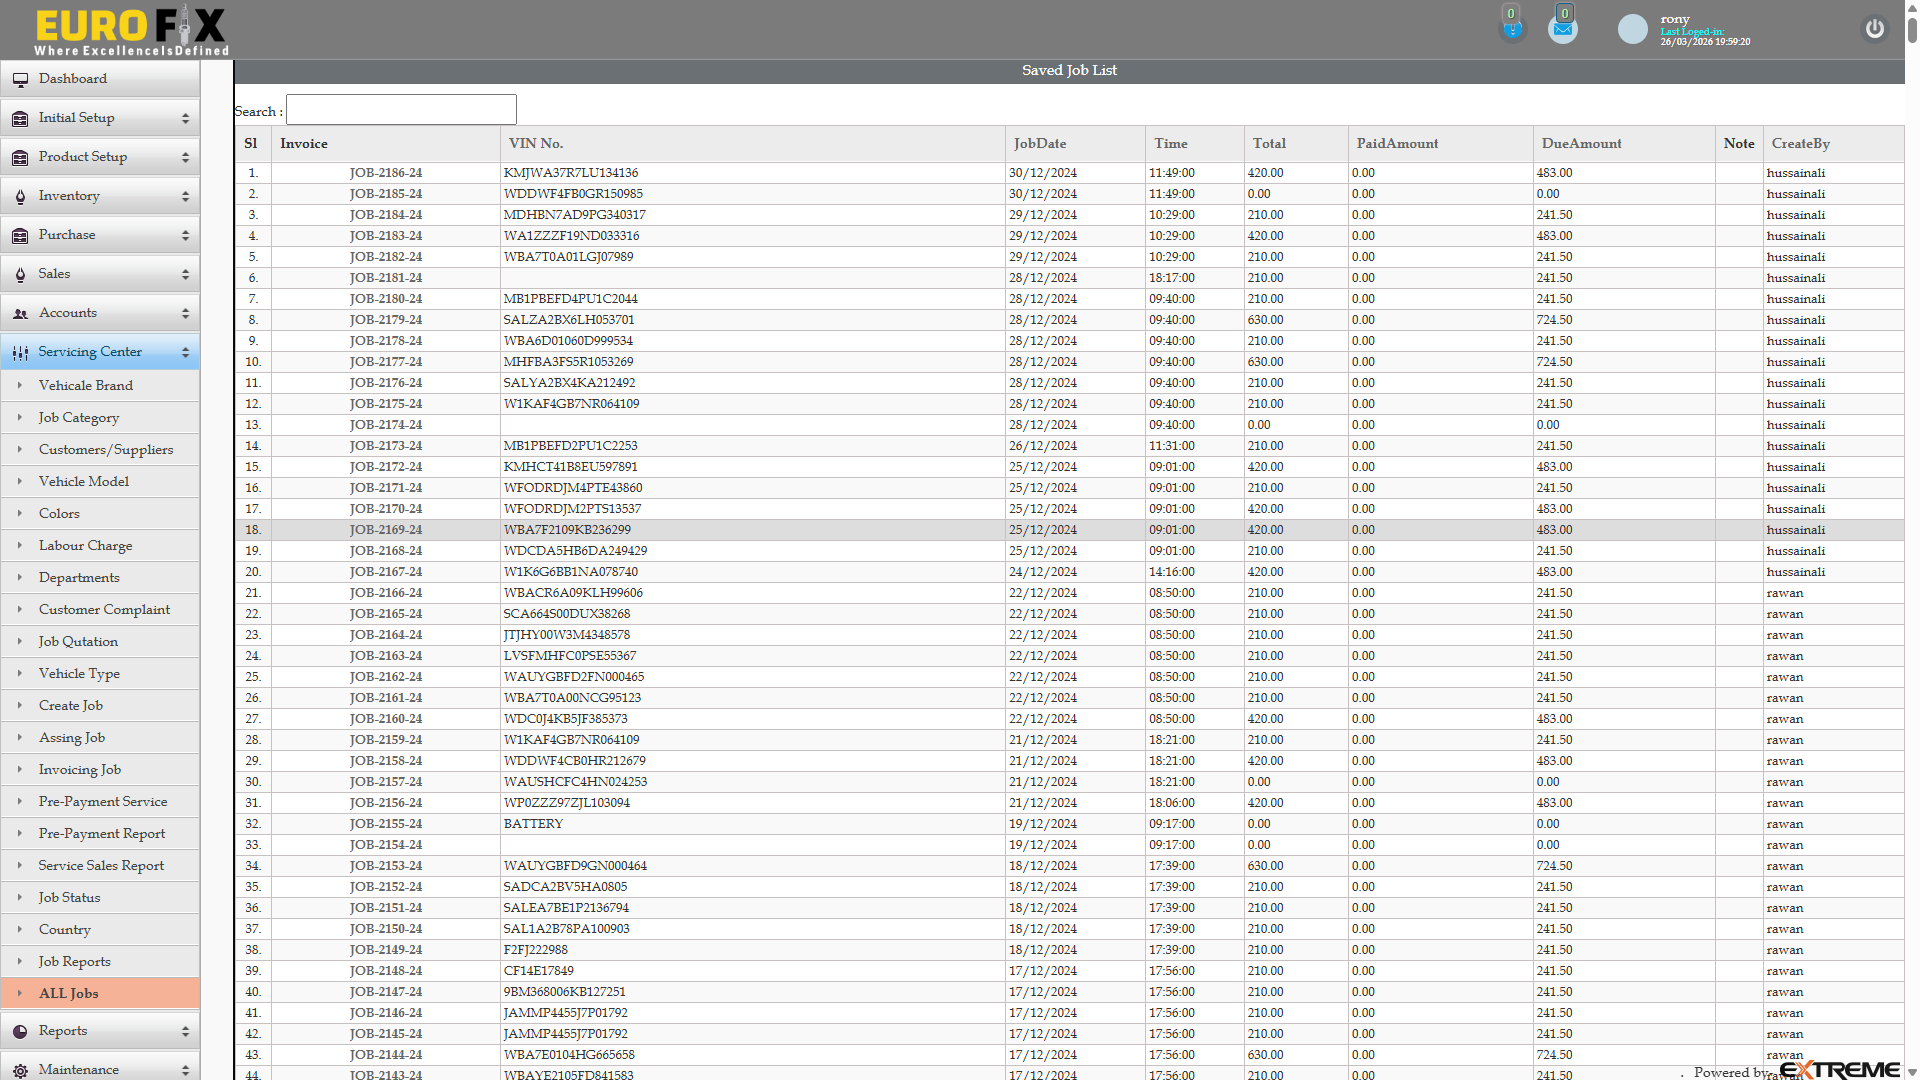
Task: Click inside the Search field
Action: [400, 109]
